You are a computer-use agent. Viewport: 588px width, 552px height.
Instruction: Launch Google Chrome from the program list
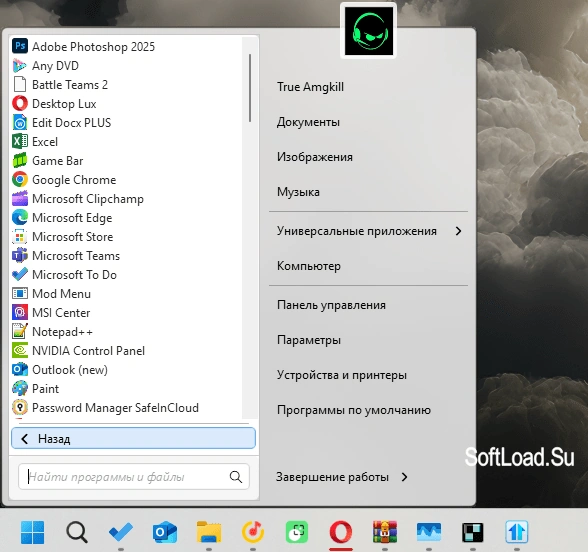64,180
